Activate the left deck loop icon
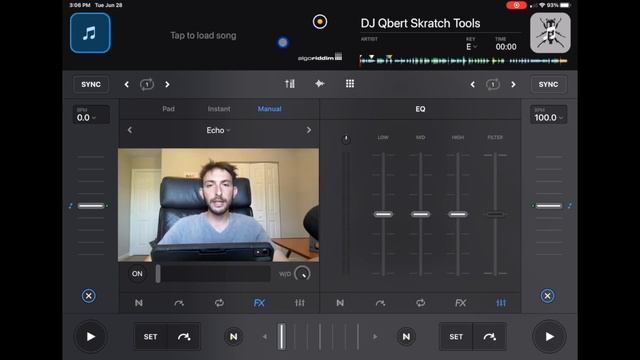Image resolution: width=640 pixels, height=360 pixels. (147, 84)
